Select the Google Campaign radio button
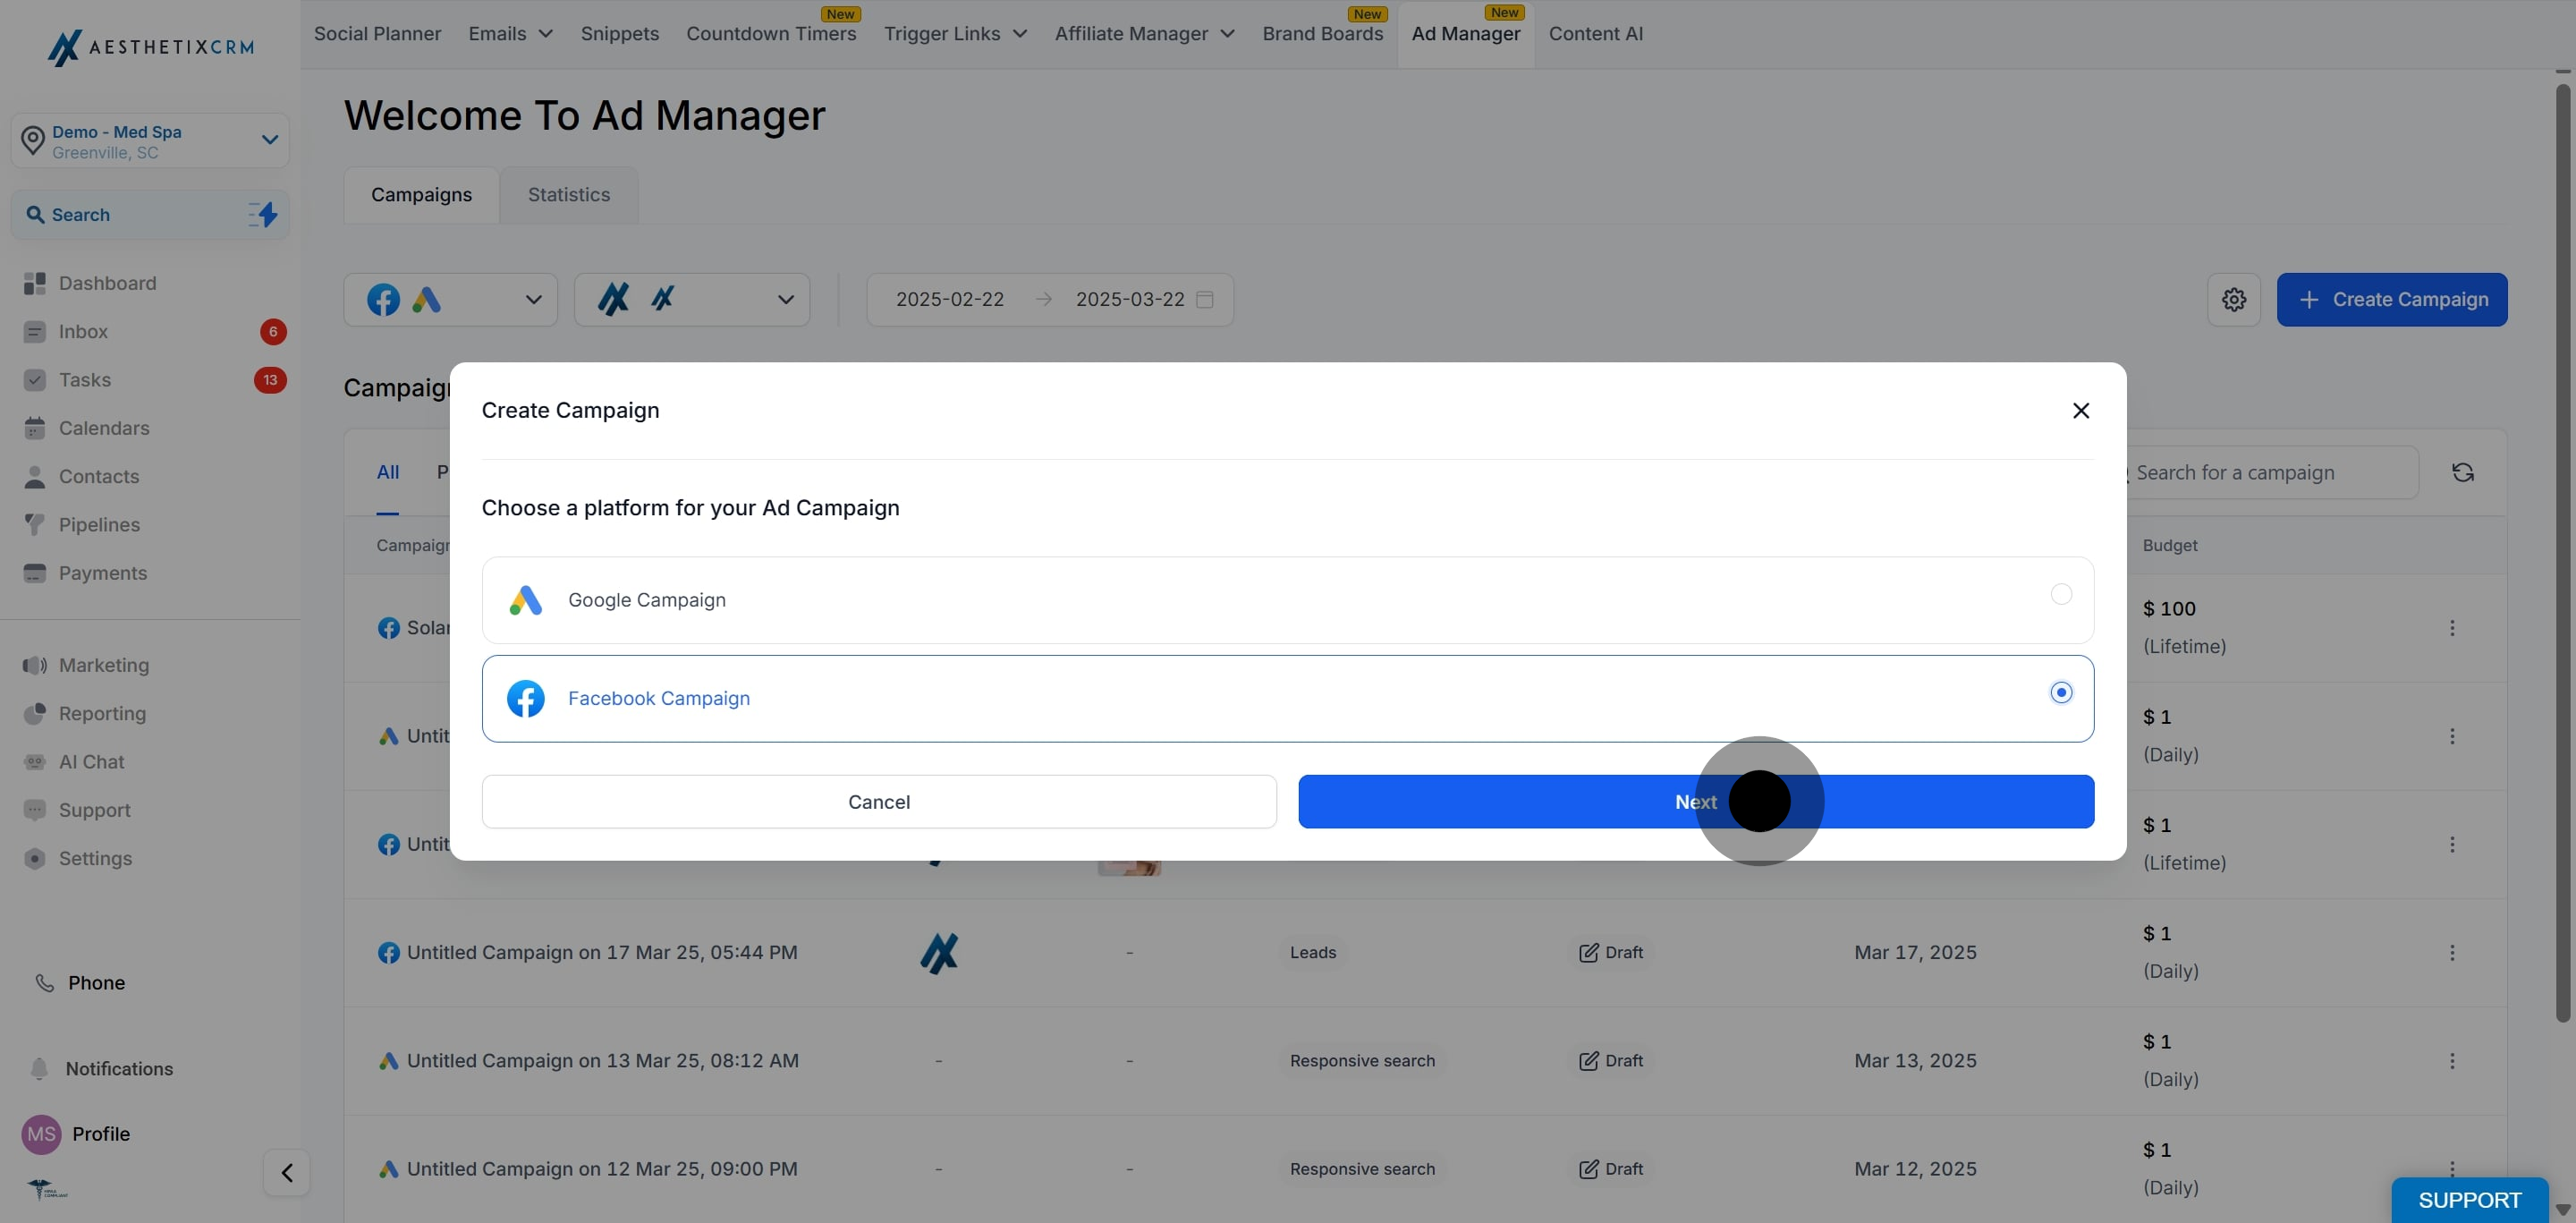 click(x=2061, y=595)
